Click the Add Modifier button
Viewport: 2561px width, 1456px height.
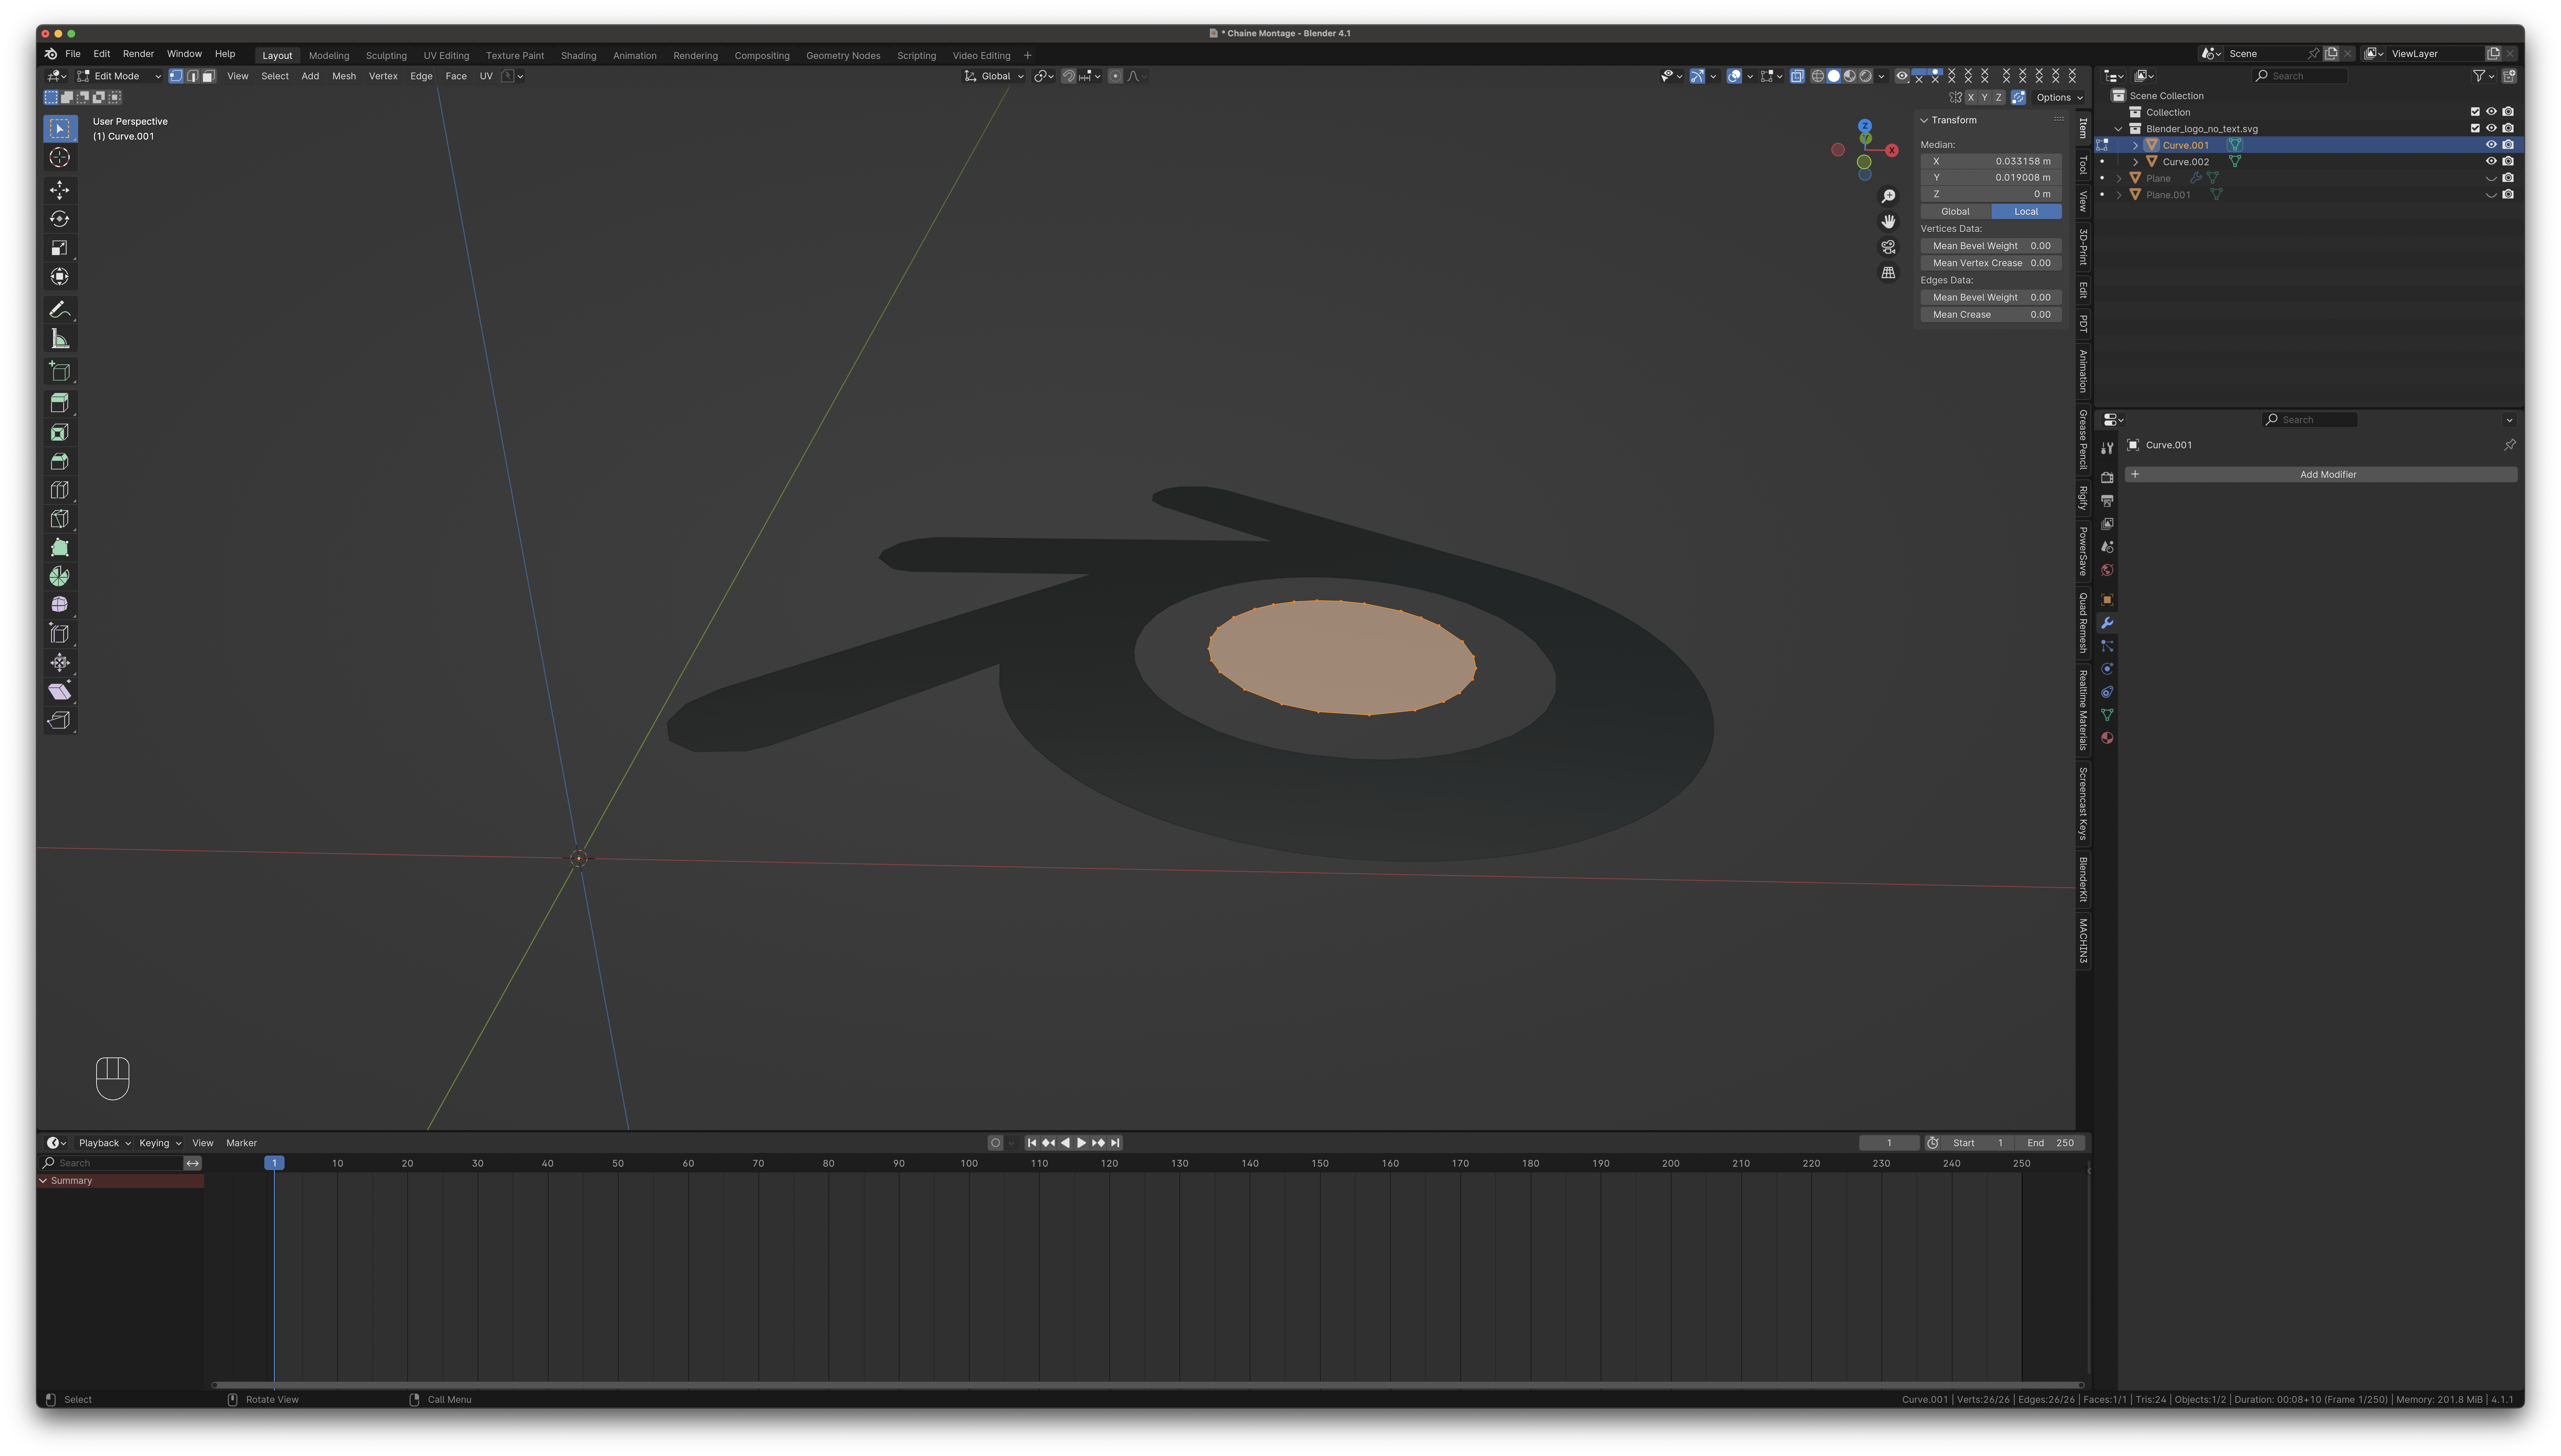tap(2321, 475)
